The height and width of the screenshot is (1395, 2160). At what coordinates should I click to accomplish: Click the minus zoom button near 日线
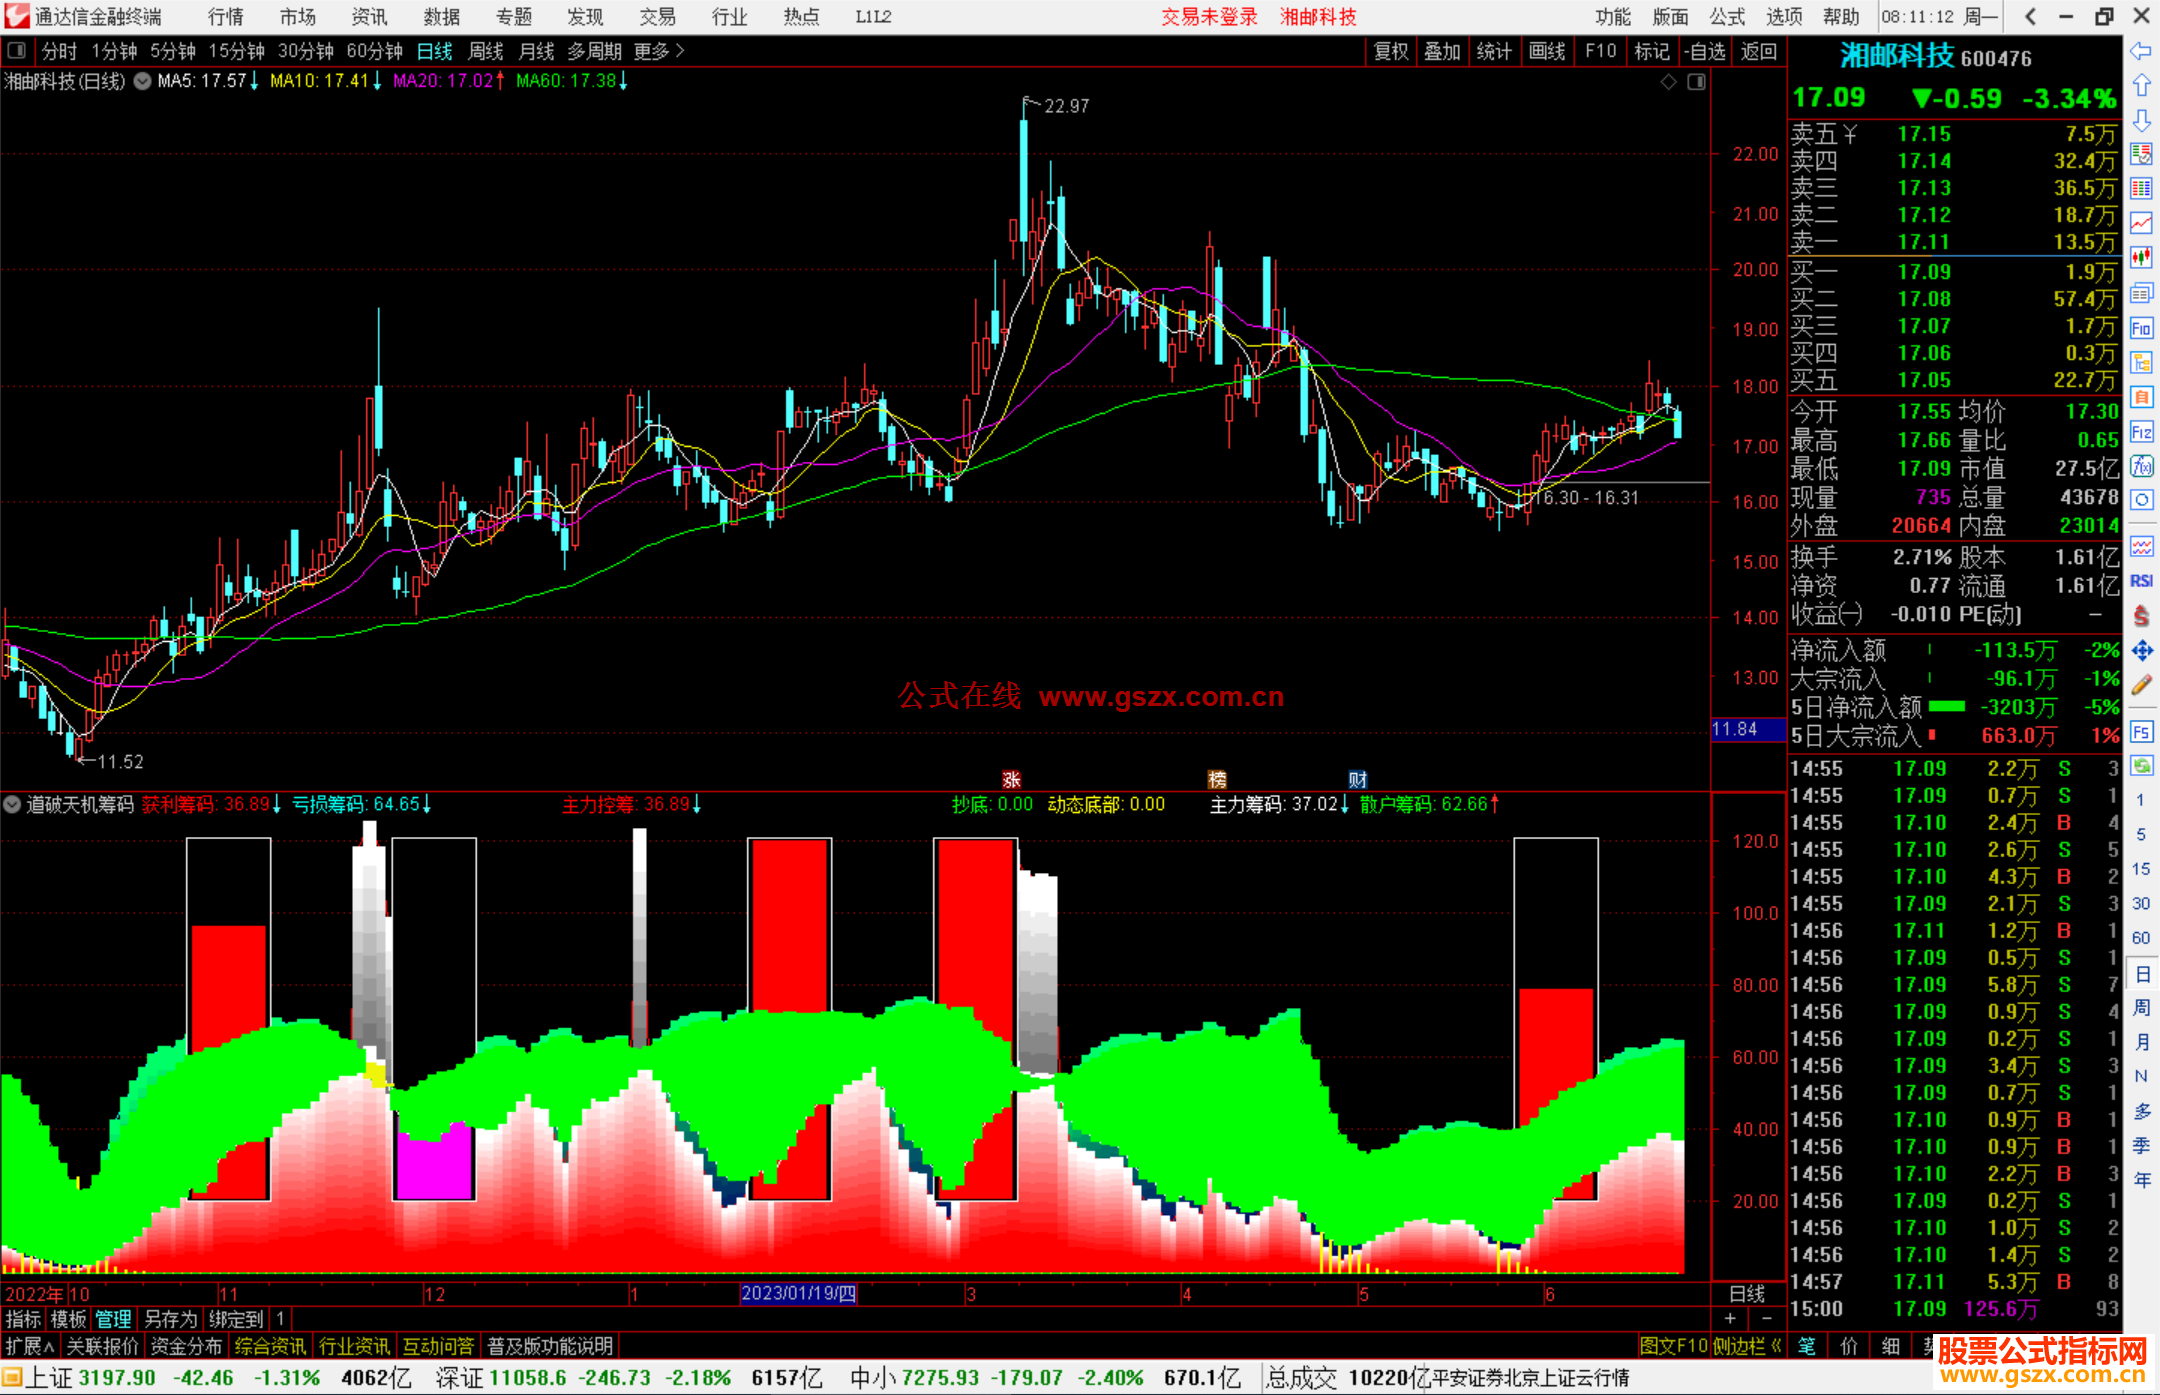(x=1767, y=1319)
